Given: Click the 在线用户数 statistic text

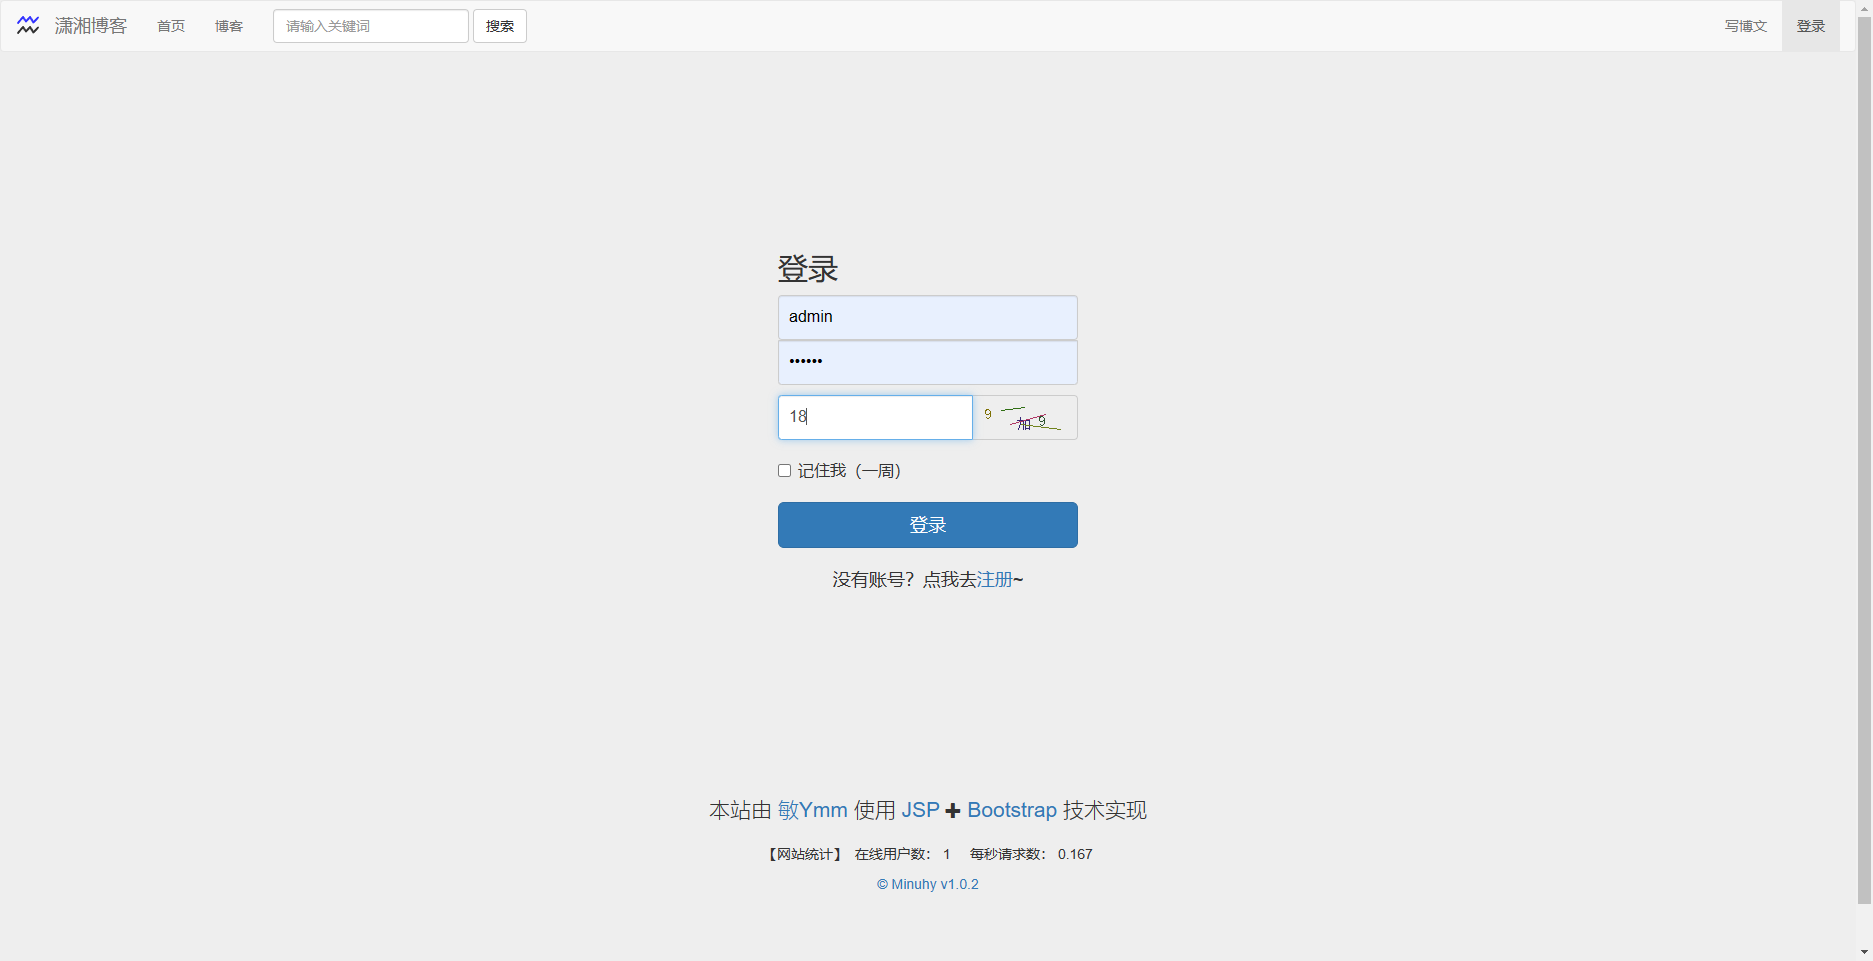Looking at the screenshot, I should click(903, 854).
